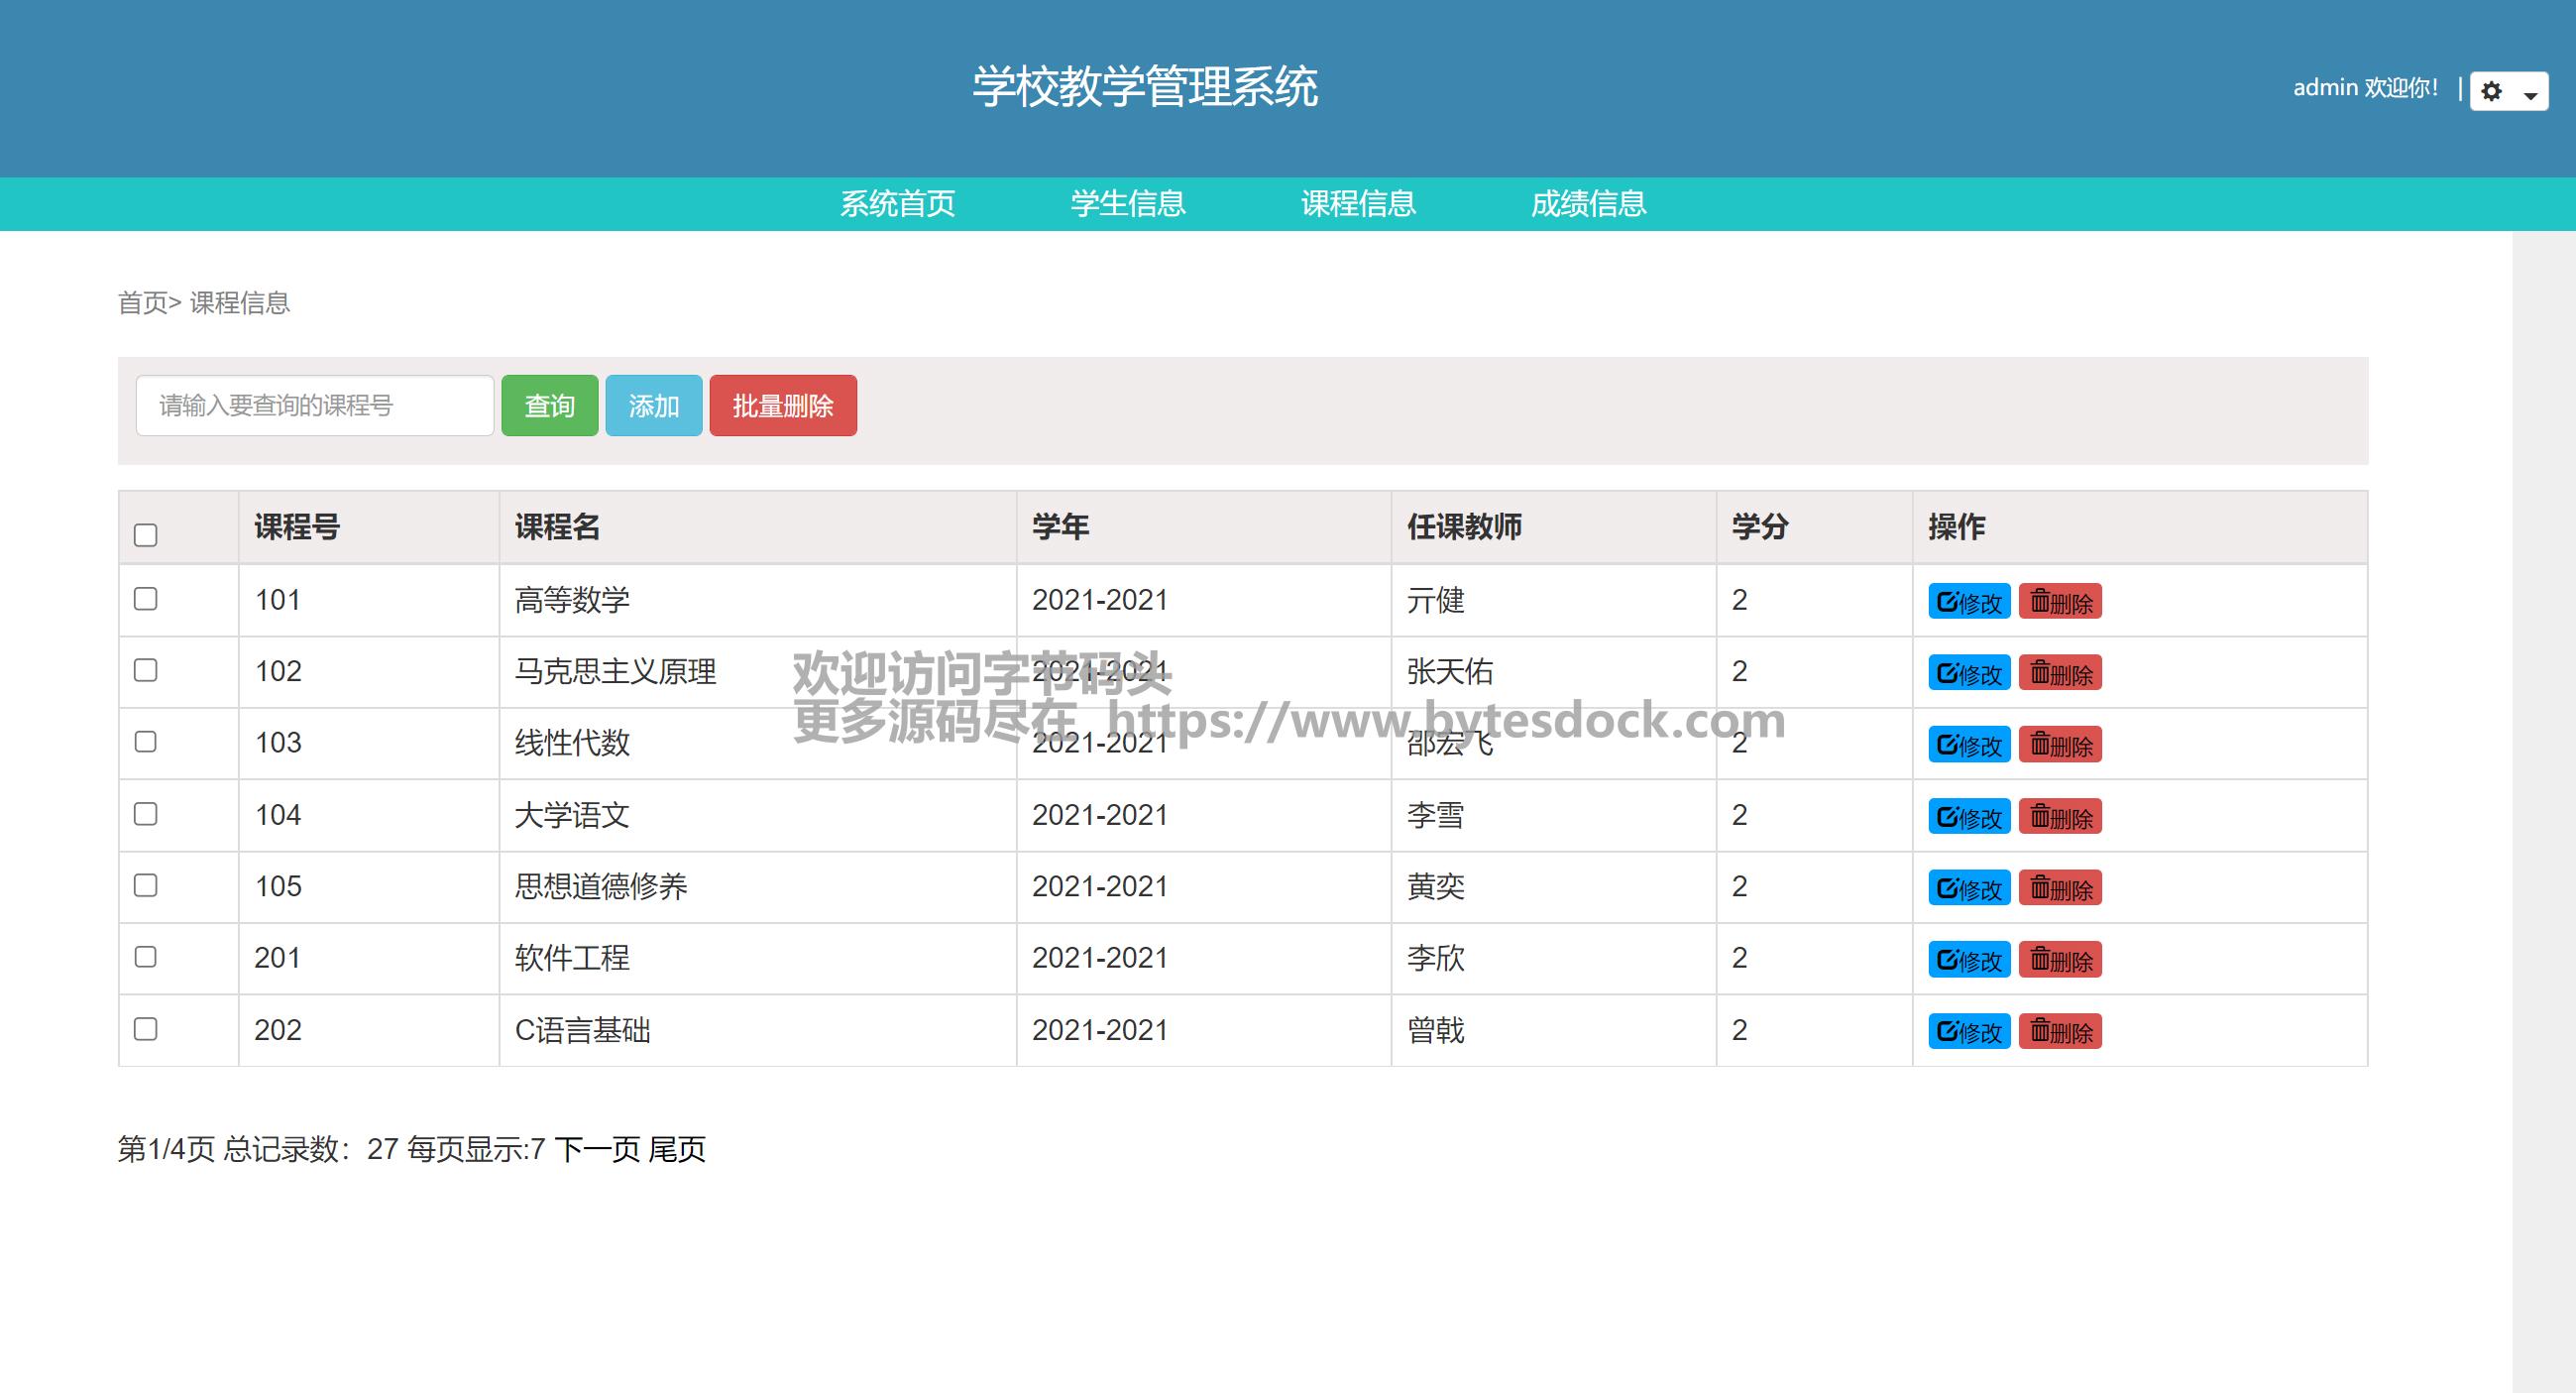The image size is (2576, 1393).
Task: Go to 下一页 pagination link
Action: pyautogui.click(x=597, y=1149)
